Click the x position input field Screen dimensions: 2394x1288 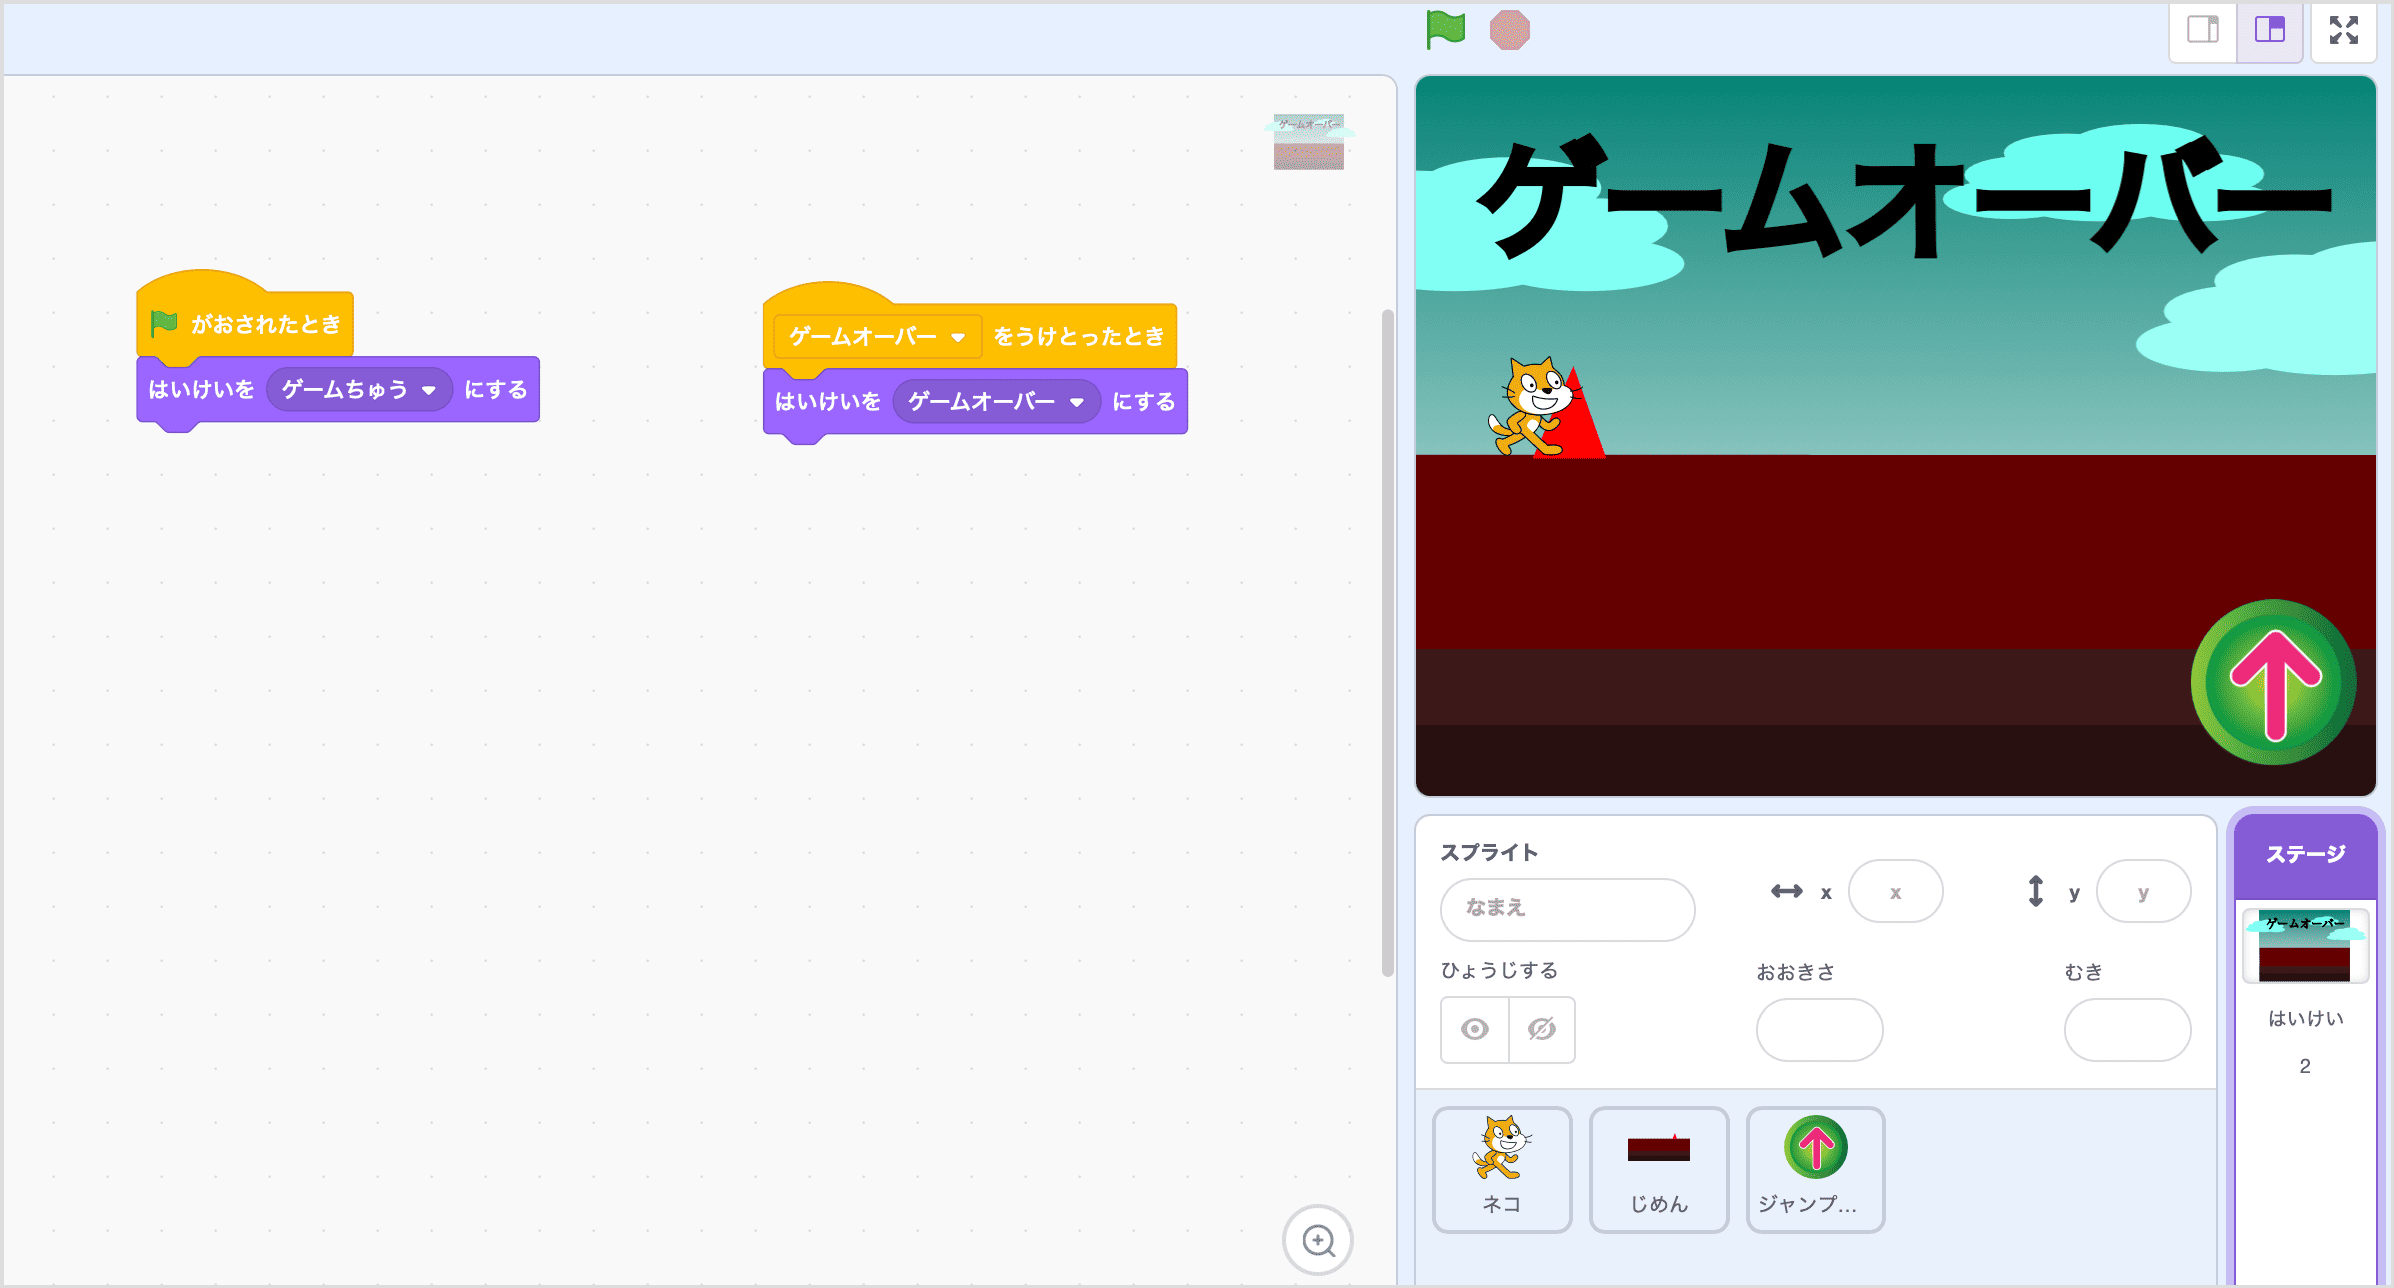coord(1895,891)
